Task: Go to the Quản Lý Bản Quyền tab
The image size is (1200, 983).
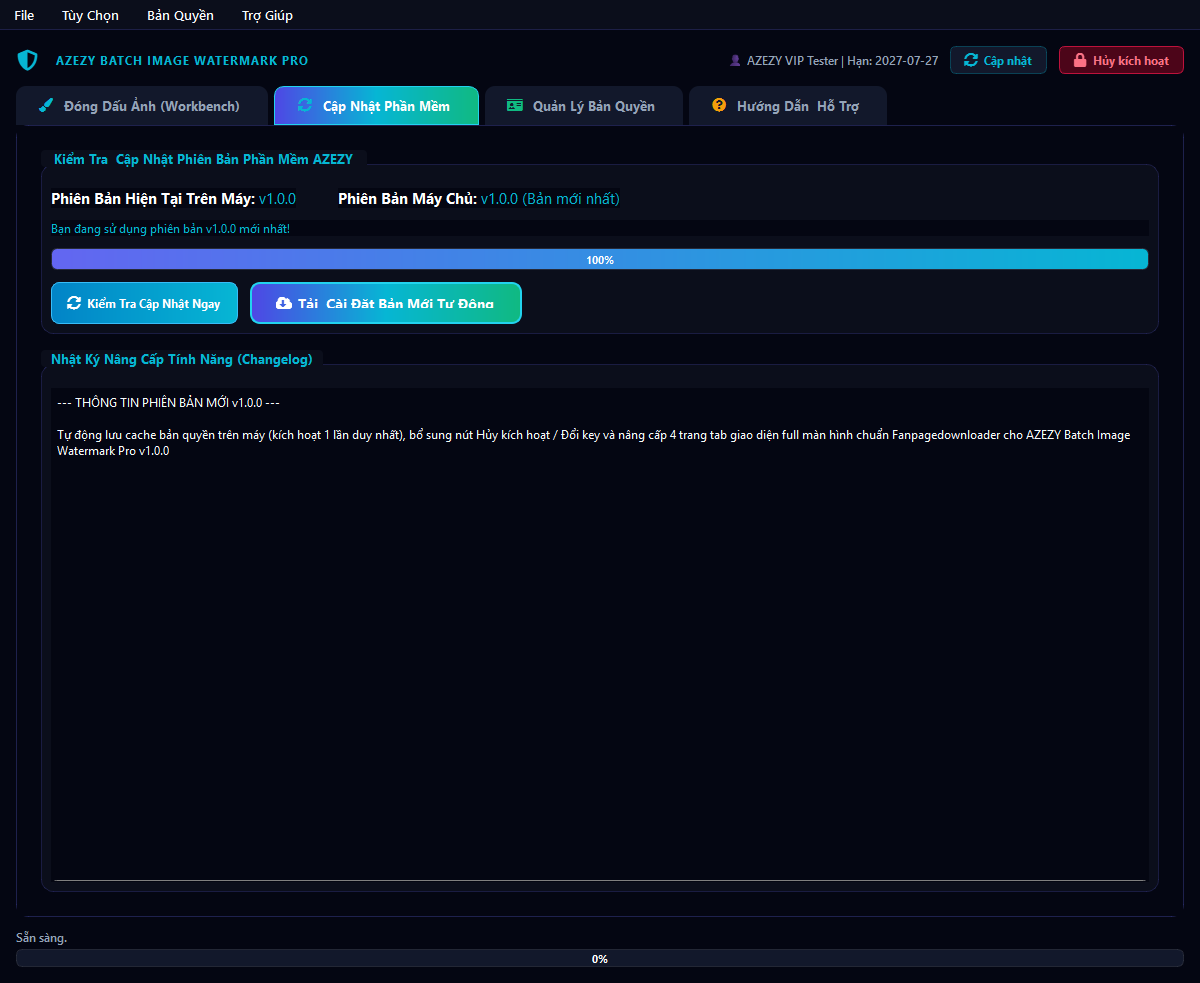Action: [x=583, y=106]
